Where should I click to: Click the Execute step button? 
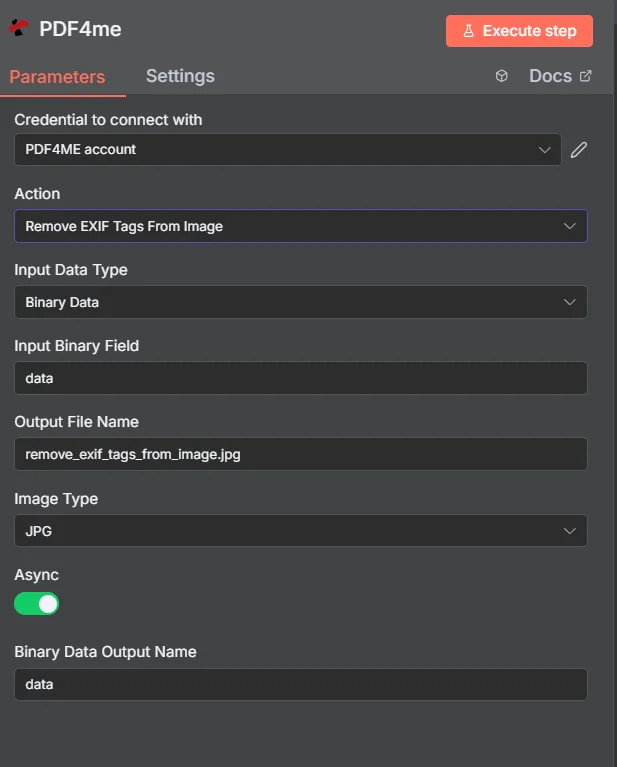(x=519, y=31)
